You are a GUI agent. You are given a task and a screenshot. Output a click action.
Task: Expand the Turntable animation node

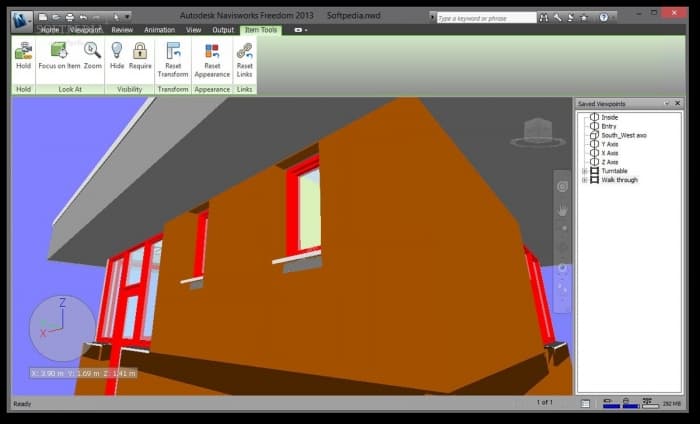(584, 171)
